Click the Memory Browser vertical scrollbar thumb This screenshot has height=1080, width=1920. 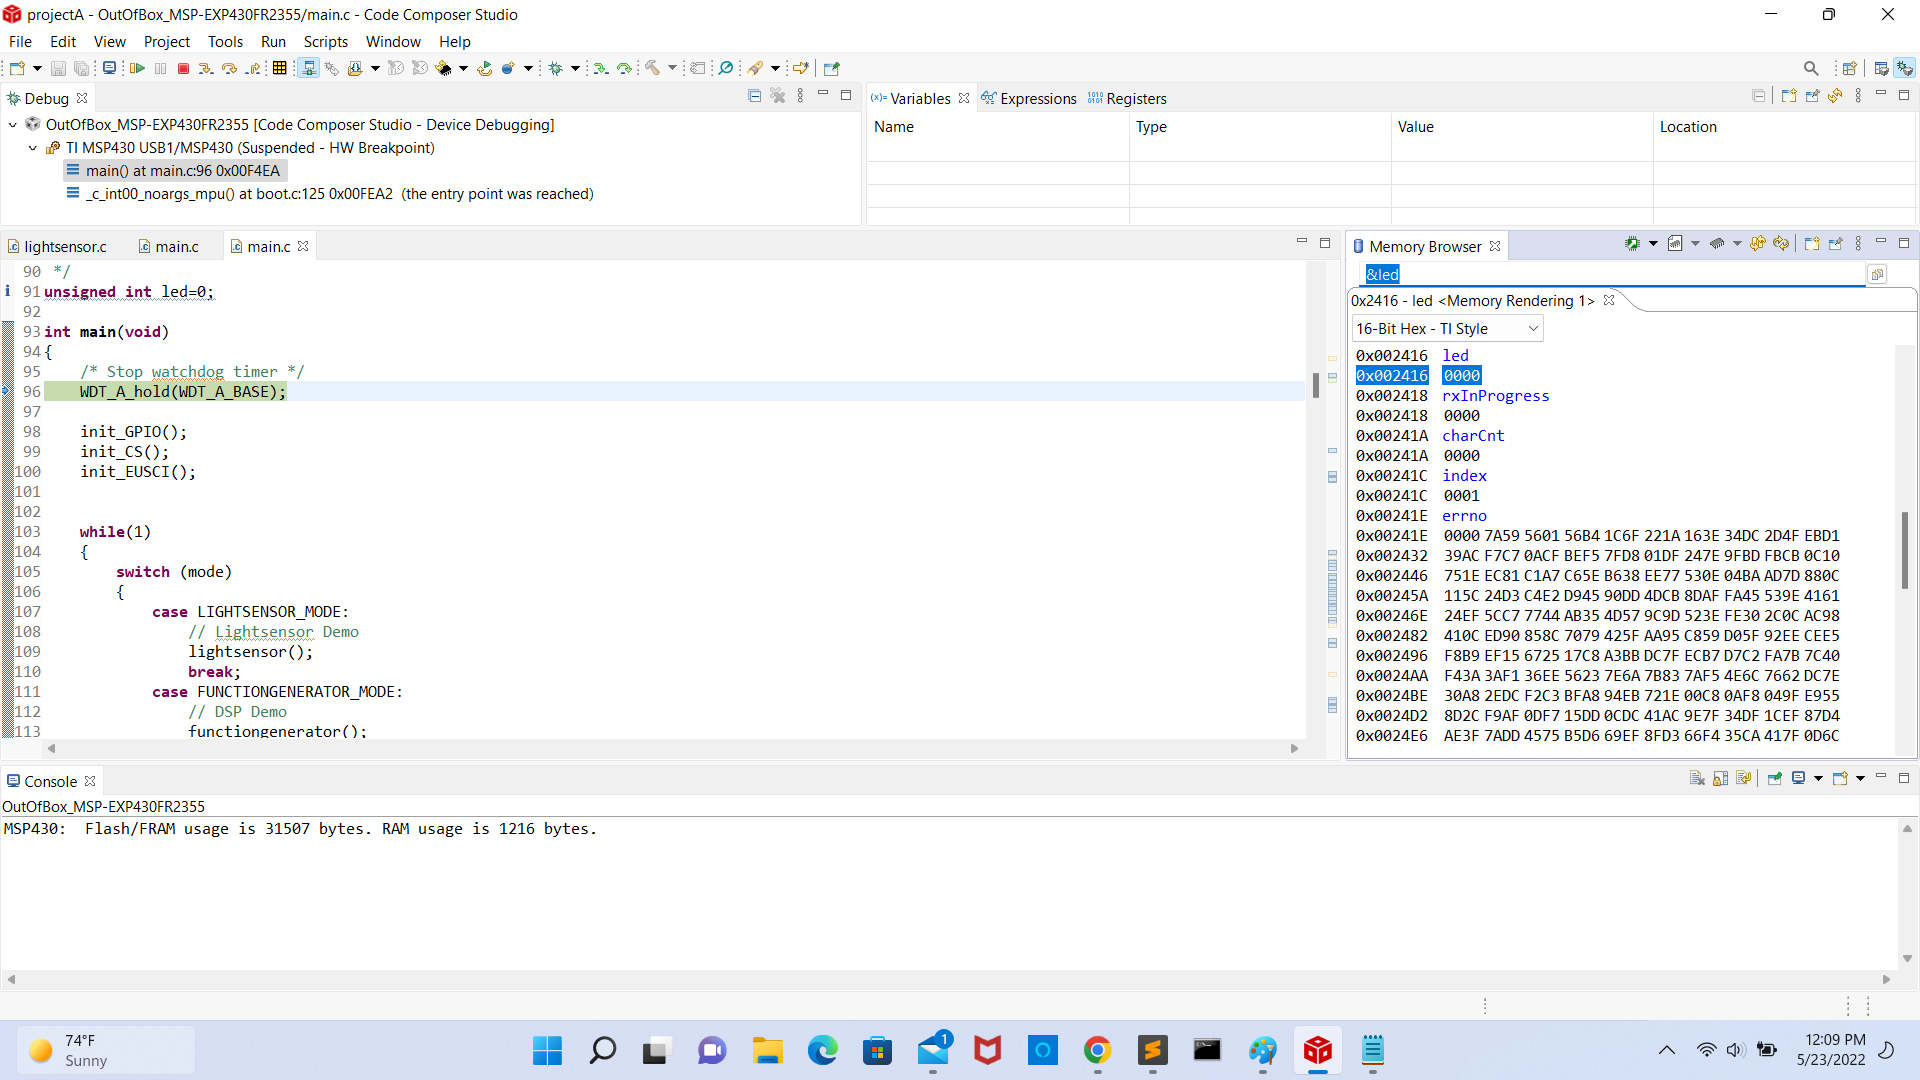(x=1905, y=550)
